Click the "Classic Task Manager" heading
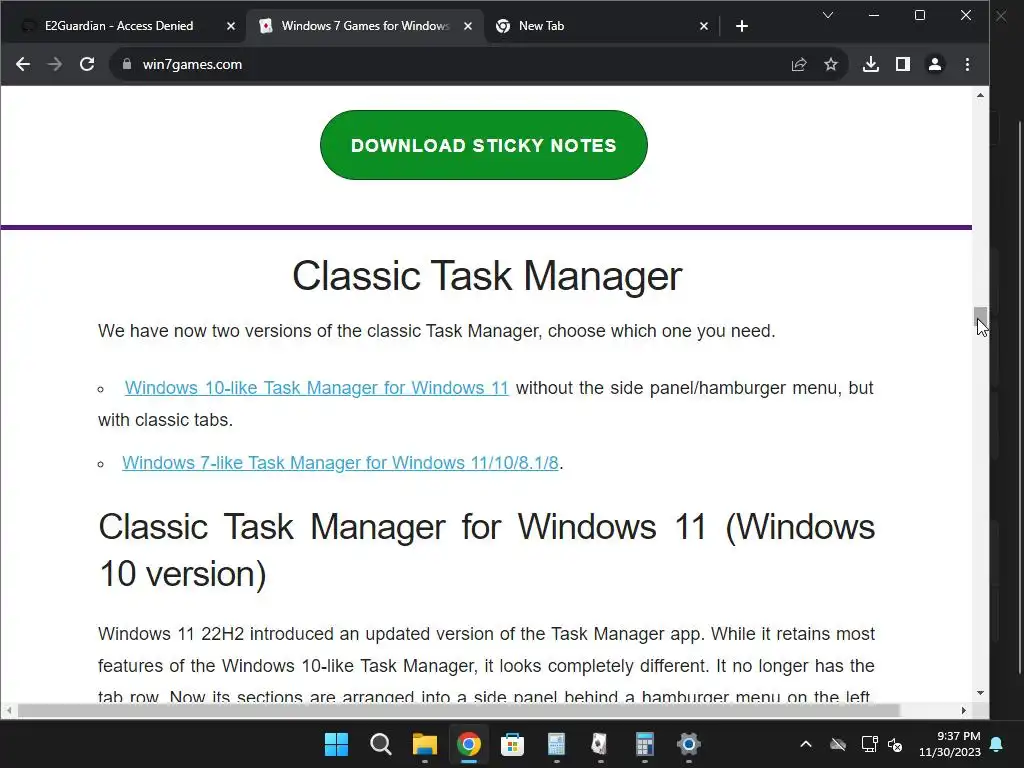1024x768 pixels. pyautogui.click(x=487, y=276)
